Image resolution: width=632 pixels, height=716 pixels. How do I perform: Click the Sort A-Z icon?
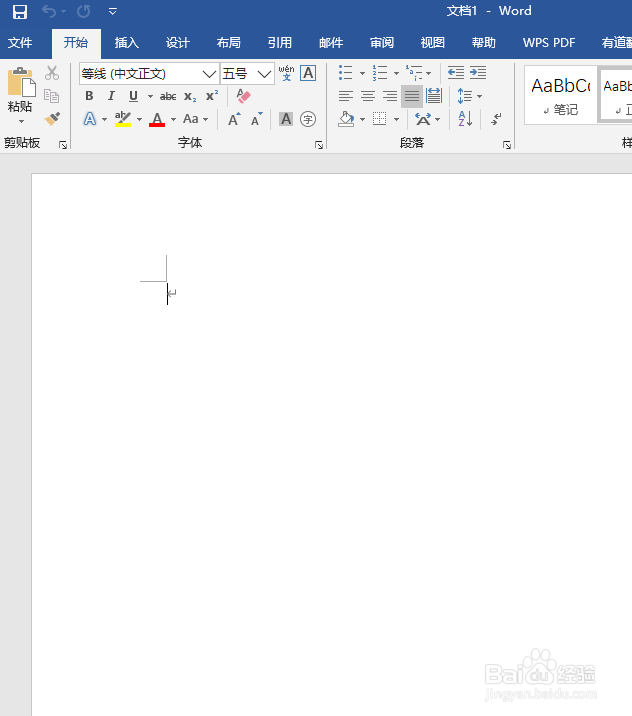465,119
